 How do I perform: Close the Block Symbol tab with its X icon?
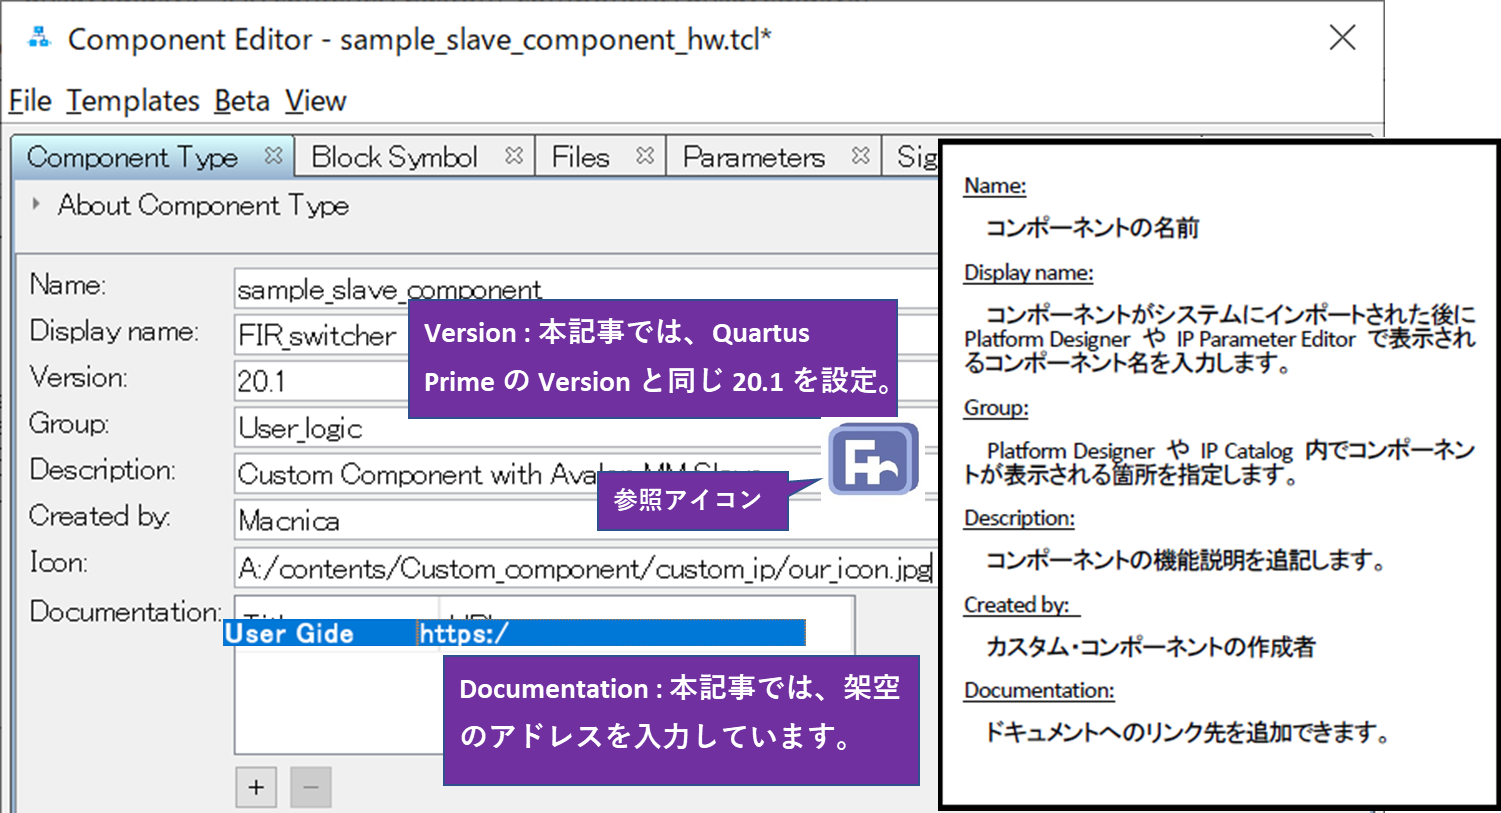pyautogui.click(x=515, y=156)
